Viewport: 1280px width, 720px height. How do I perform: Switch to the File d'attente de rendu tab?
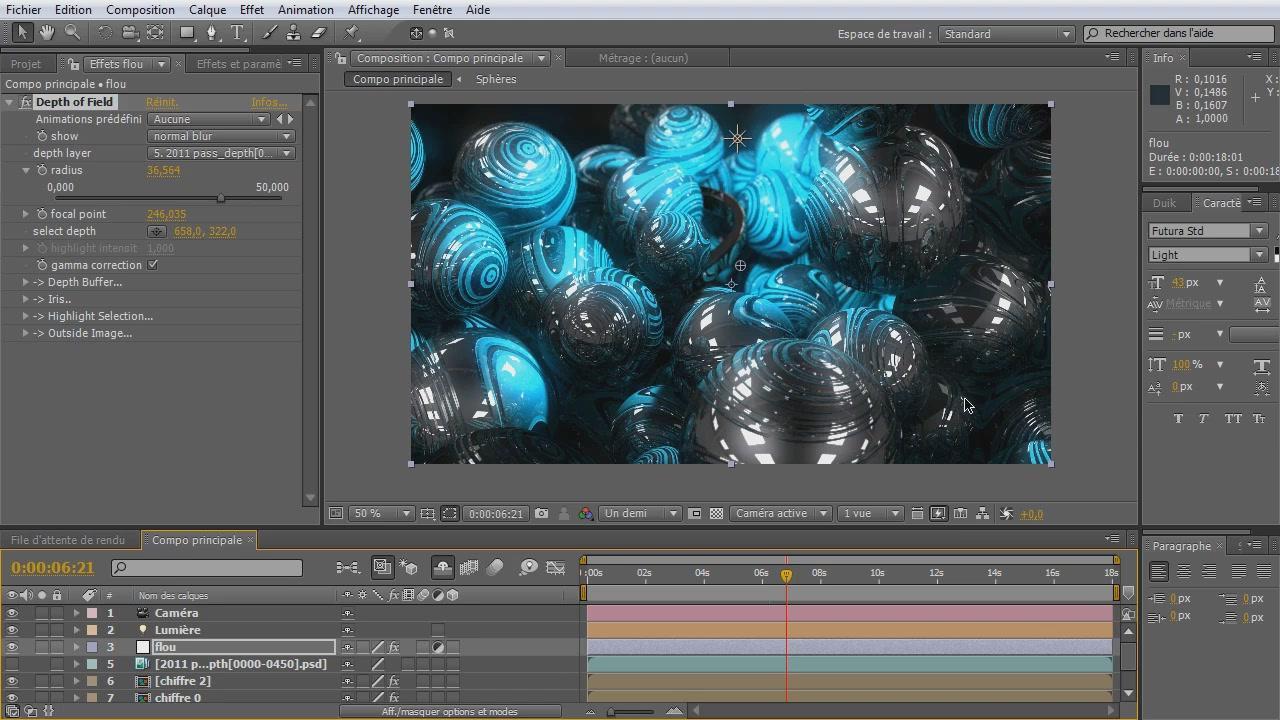(x=68, y=540)
